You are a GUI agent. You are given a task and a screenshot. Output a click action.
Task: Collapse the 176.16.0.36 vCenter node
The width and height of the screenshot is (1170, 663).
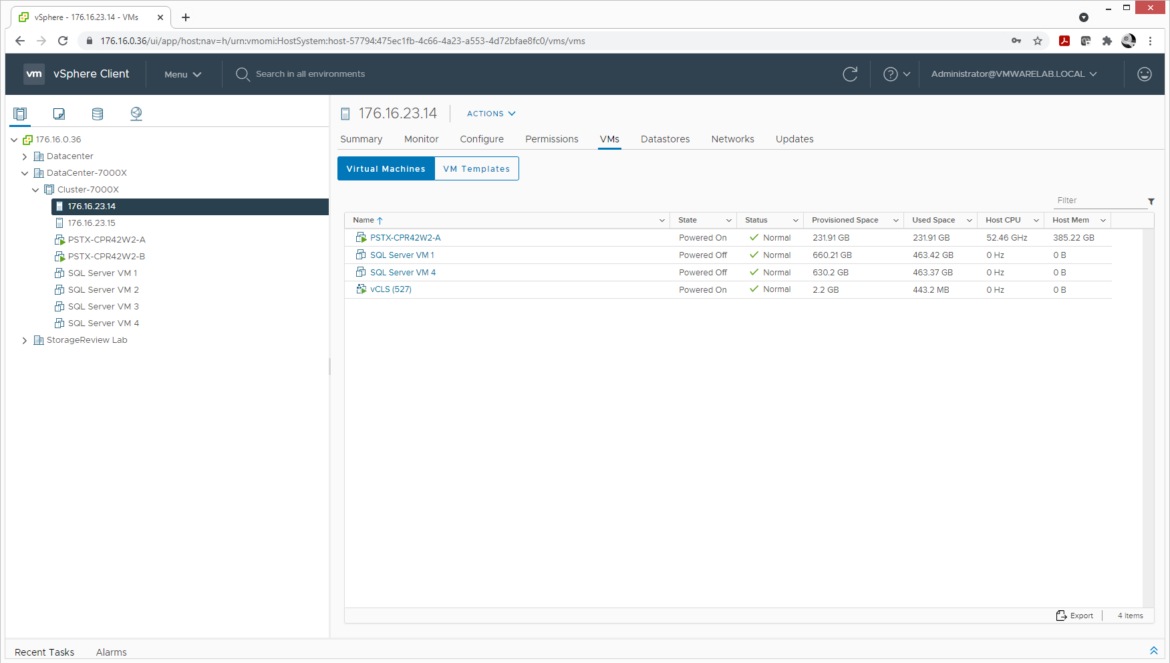click(x=14, y=139)
